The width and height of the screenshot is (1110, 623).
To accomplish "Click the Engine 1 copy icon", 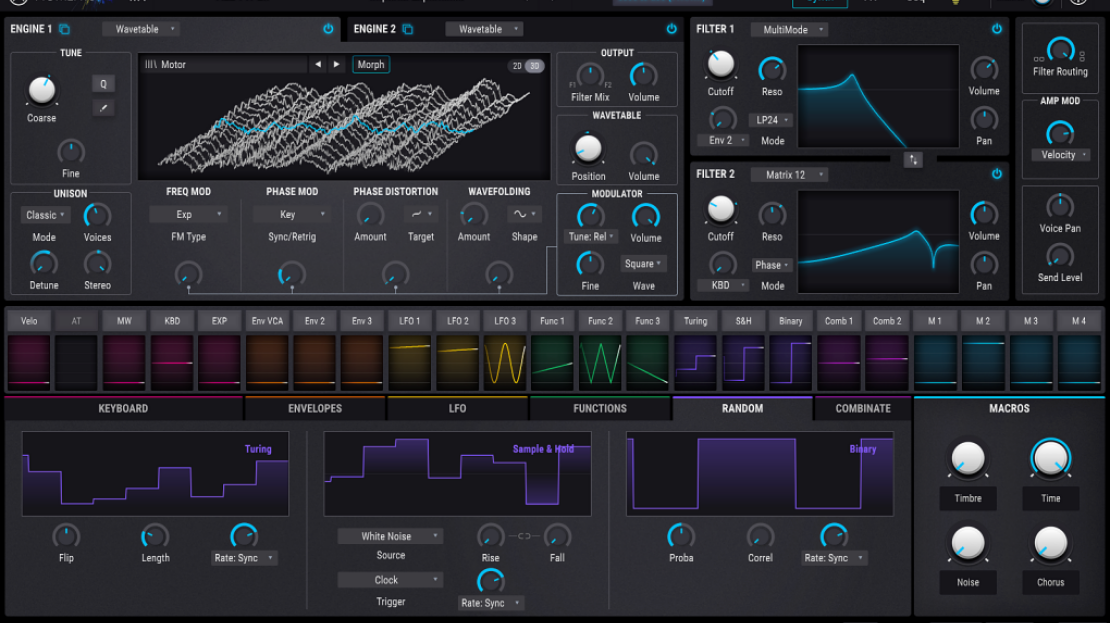I will (x=64, y=29).
